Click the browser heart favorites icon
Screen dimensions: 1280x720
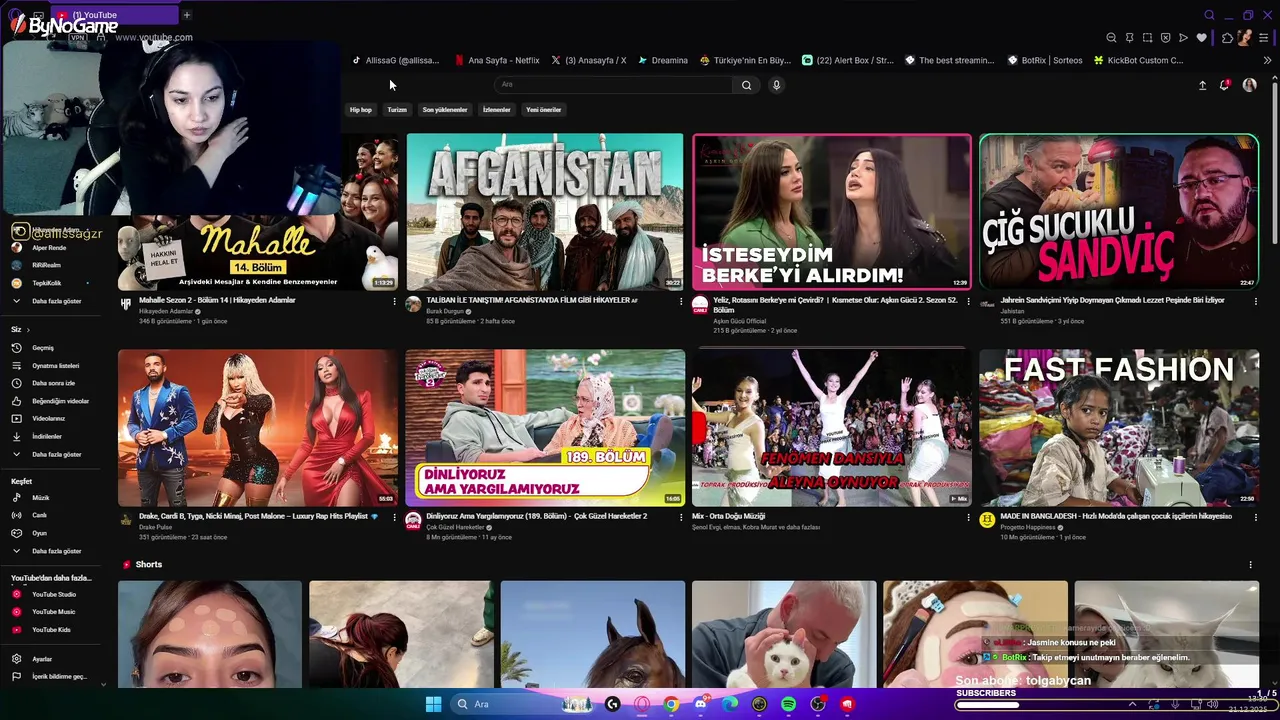(1201, 38)
